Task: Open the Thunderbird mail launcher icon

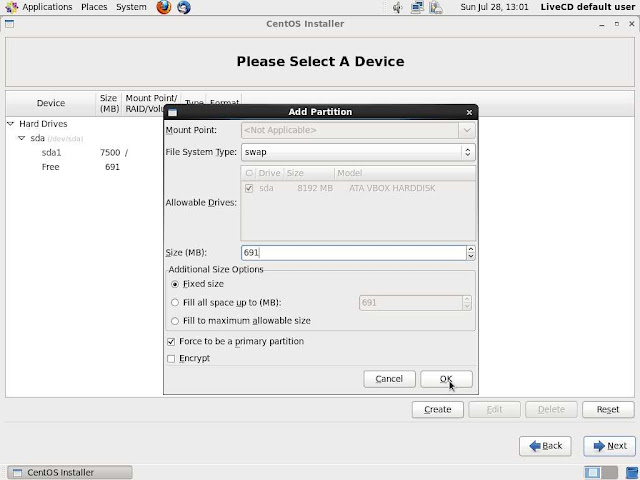Action: 184,7
